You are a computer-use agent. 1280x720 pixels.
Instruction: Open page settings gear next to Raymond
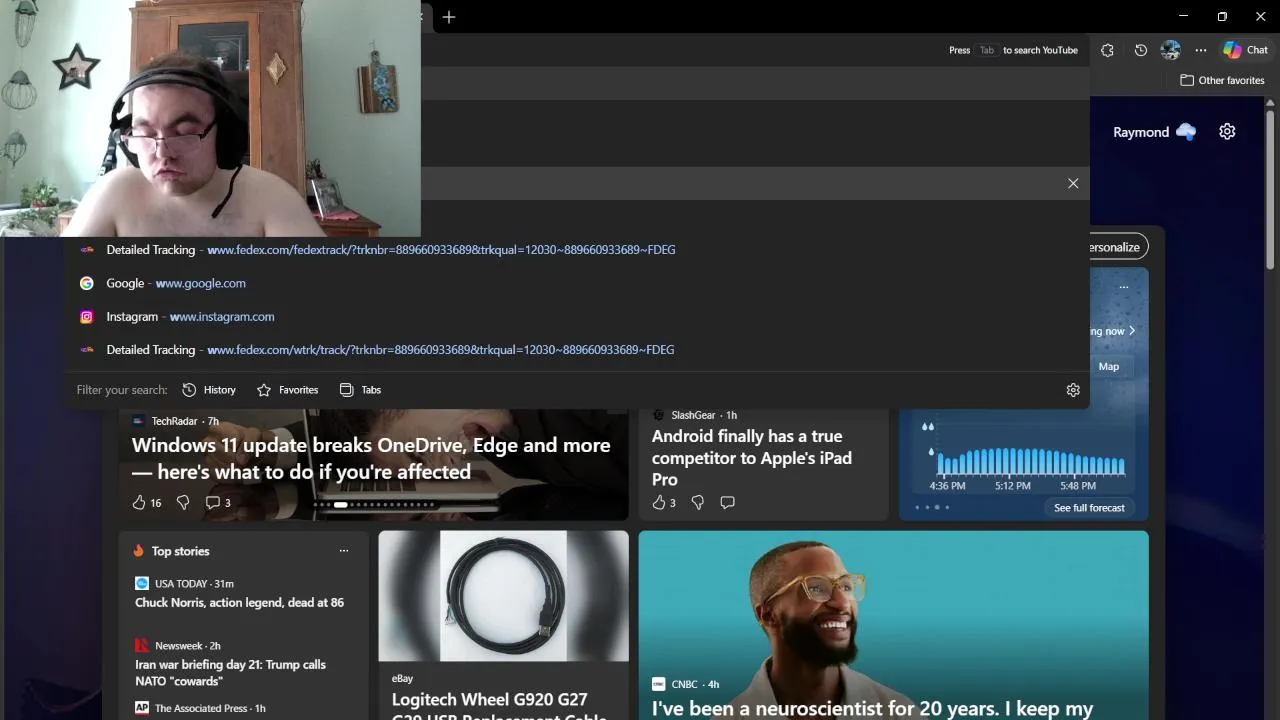[x=1227, y=132]
